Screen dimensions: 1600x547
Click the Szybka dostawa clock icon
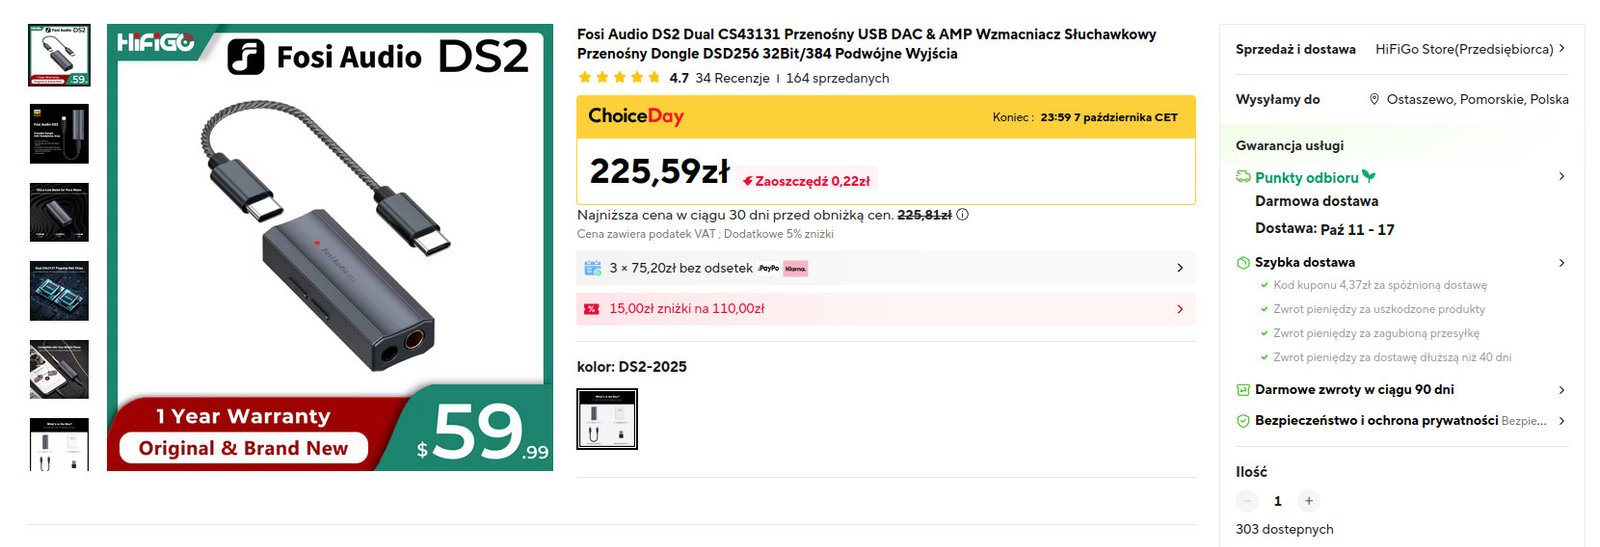[x=1243, y=263]
